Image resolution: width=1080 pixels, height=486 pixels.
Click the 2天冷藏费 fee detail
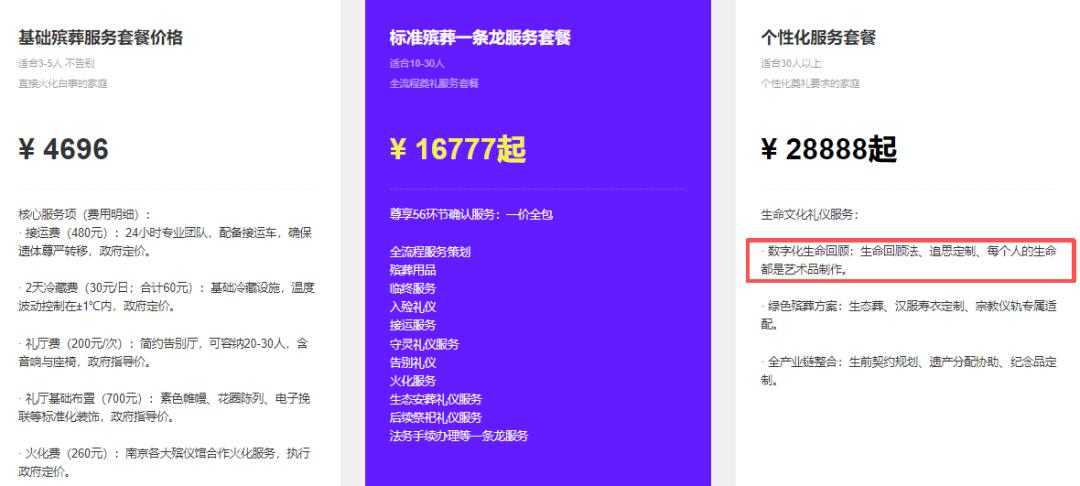pyautogui.click(x=167, y=296)
